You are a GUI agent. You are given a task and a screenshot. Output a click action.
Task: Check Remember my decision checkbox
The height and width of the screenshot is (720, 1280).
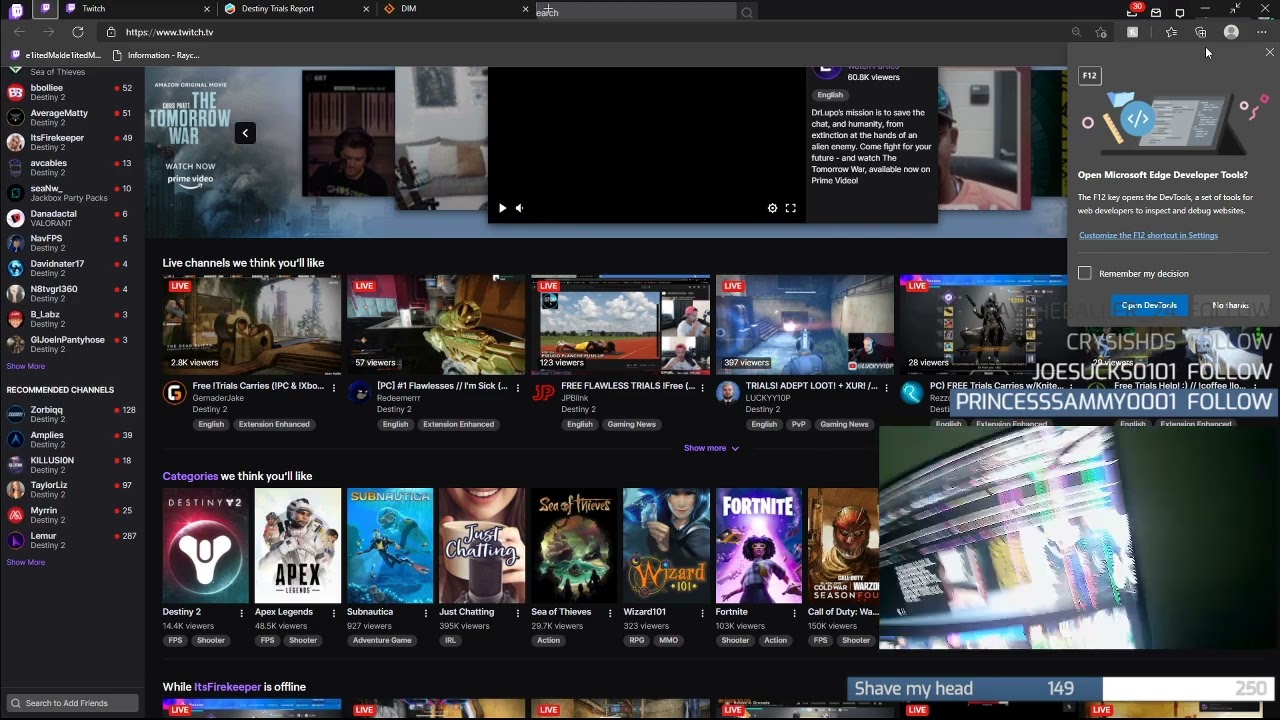tap(1085, 273)
